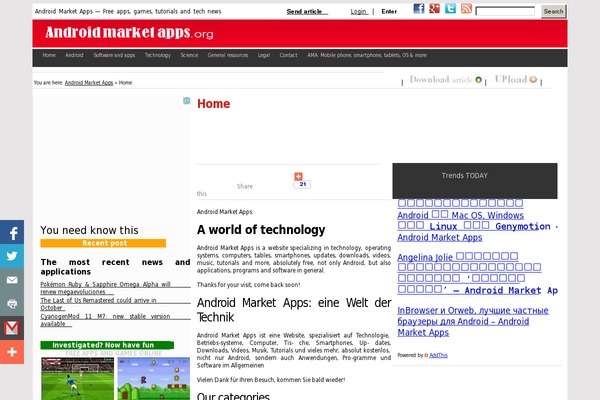Open Technology menu item
Viewport: 600px width, 400px height.
158,55
